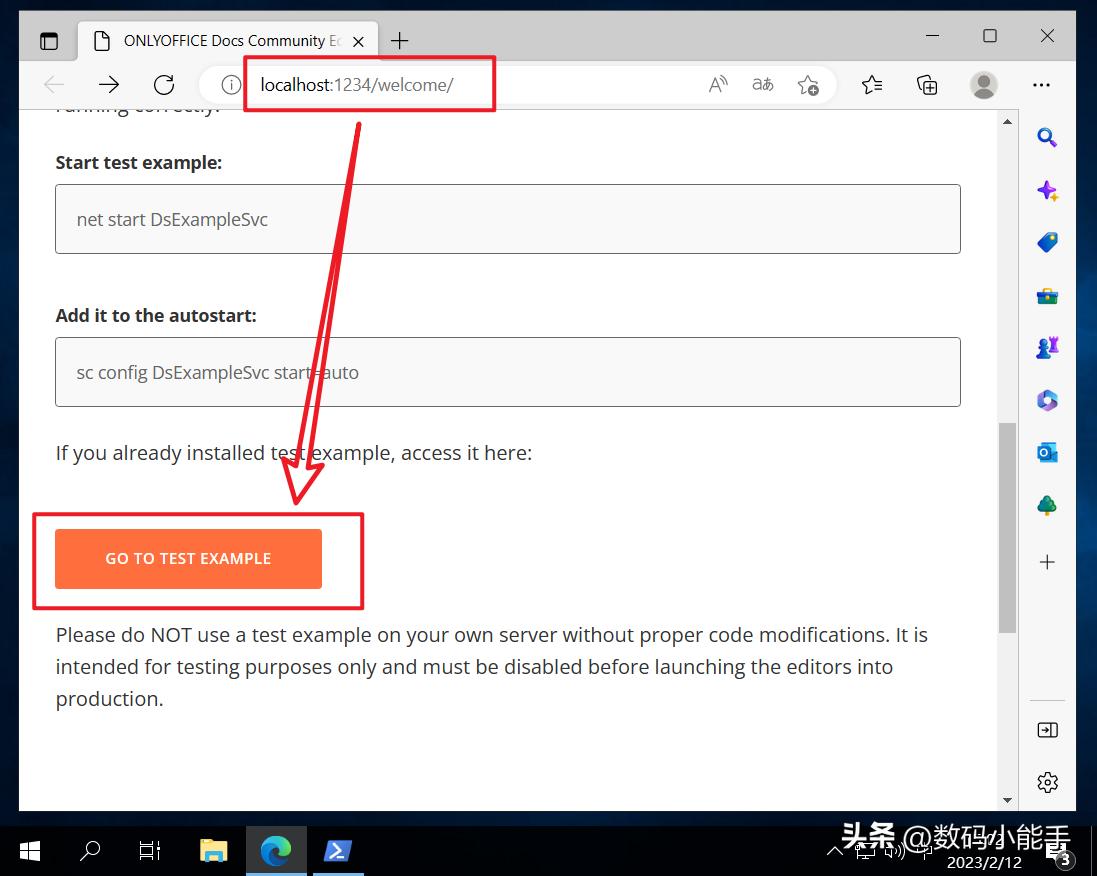Open a new tab with plus button

[400, 40]
